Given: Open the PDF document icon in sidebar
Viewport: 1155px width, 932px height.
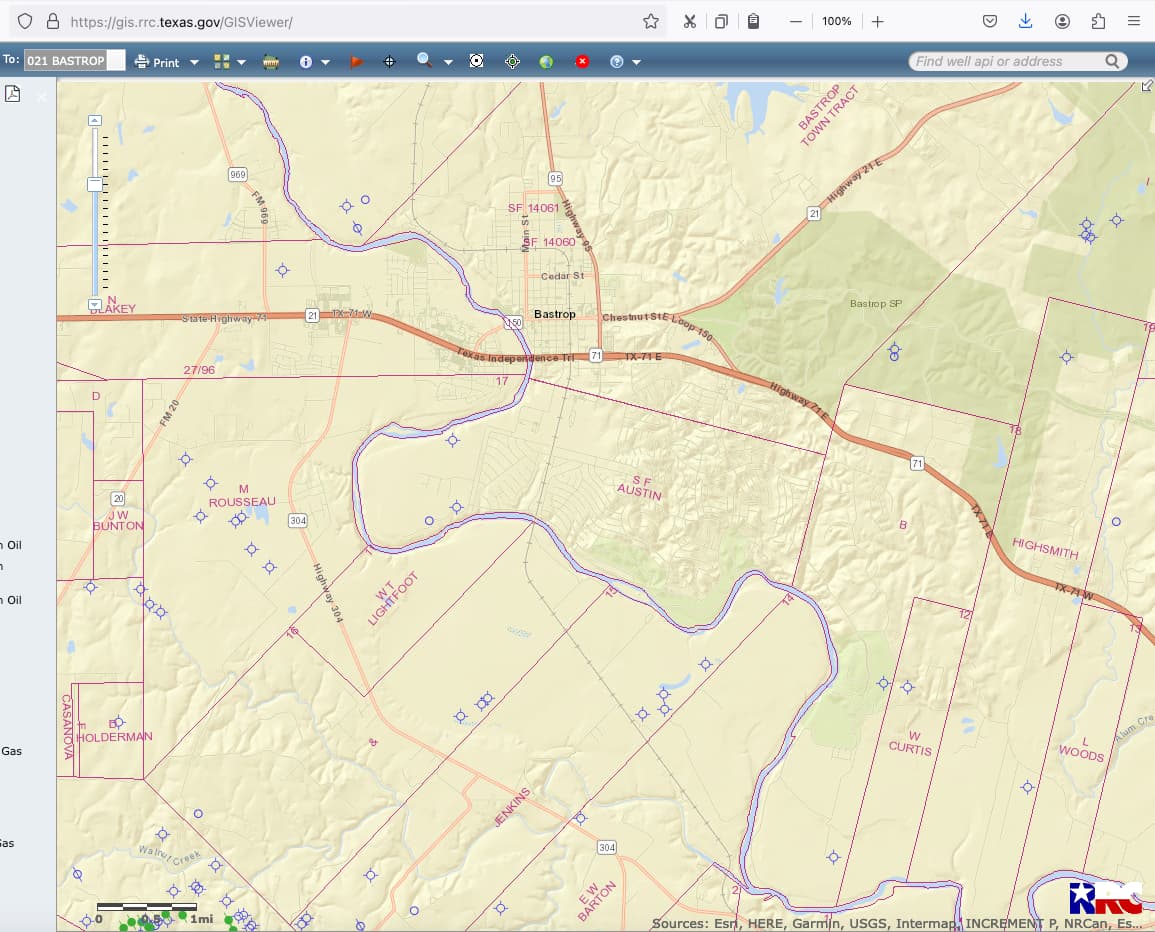Looking at the screenshot, I should pyautogui.click(x=13, y=94).
